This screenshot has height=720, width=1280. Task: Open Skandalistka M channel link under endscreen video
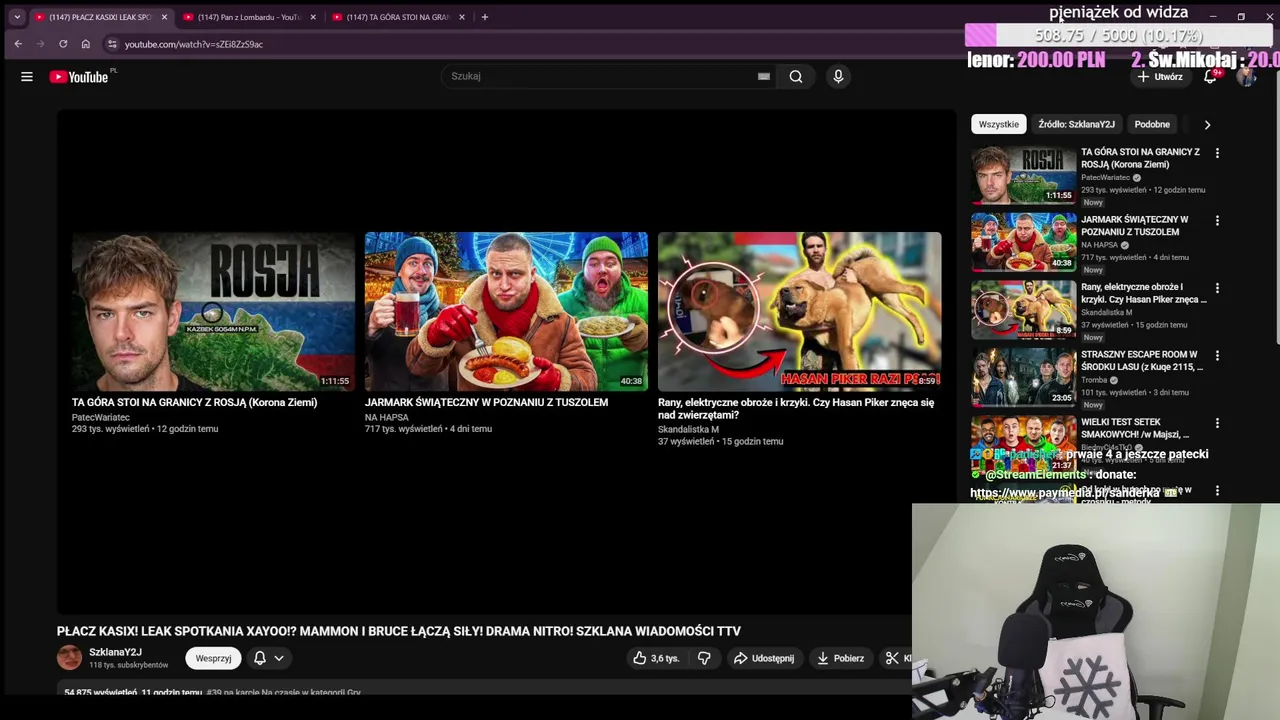(x=688, y=429)
